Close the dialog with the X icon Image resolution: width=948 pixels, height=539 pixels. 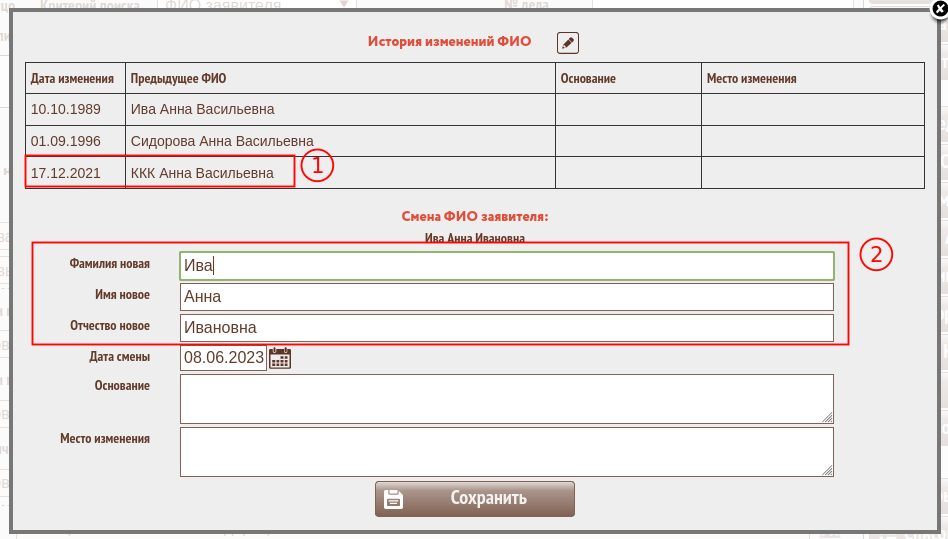click(x=938, y=7)
